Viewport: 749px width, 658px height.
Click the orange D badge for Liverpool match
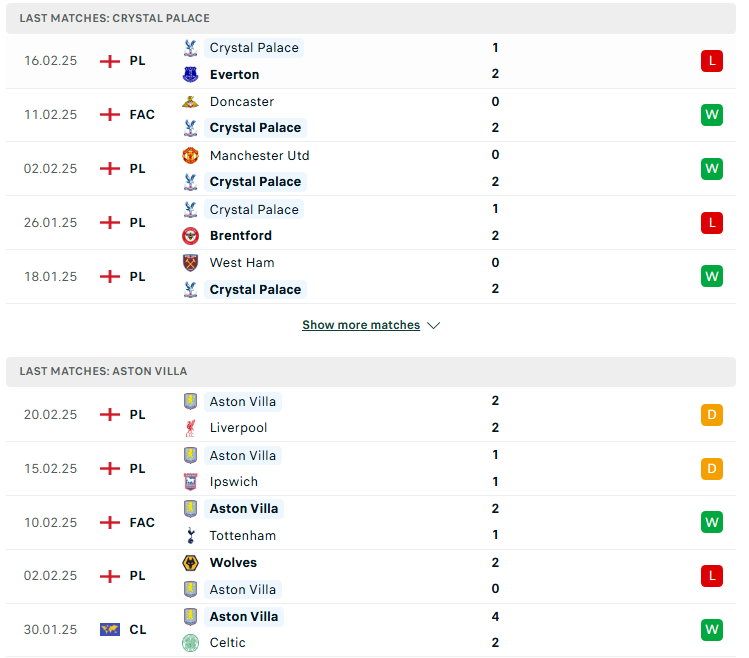[x=712, y=415]
